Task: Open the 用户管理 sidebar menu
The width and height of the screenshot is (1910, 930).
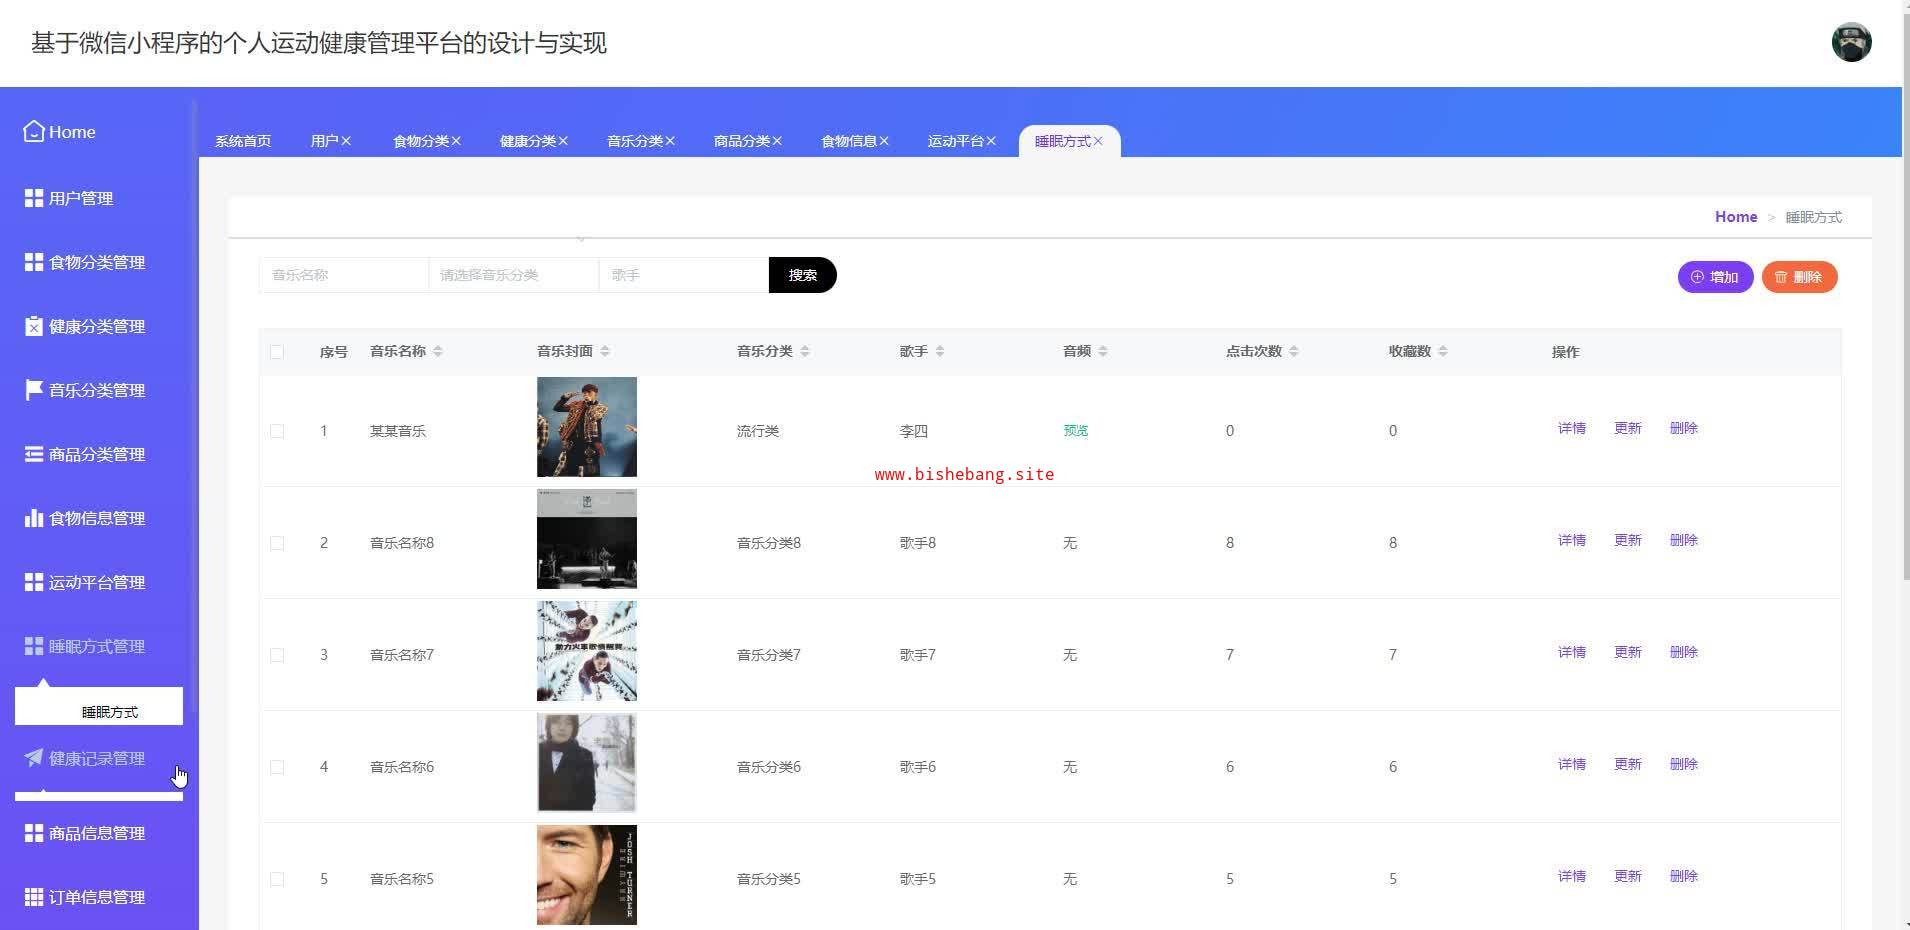Action: 81,198
